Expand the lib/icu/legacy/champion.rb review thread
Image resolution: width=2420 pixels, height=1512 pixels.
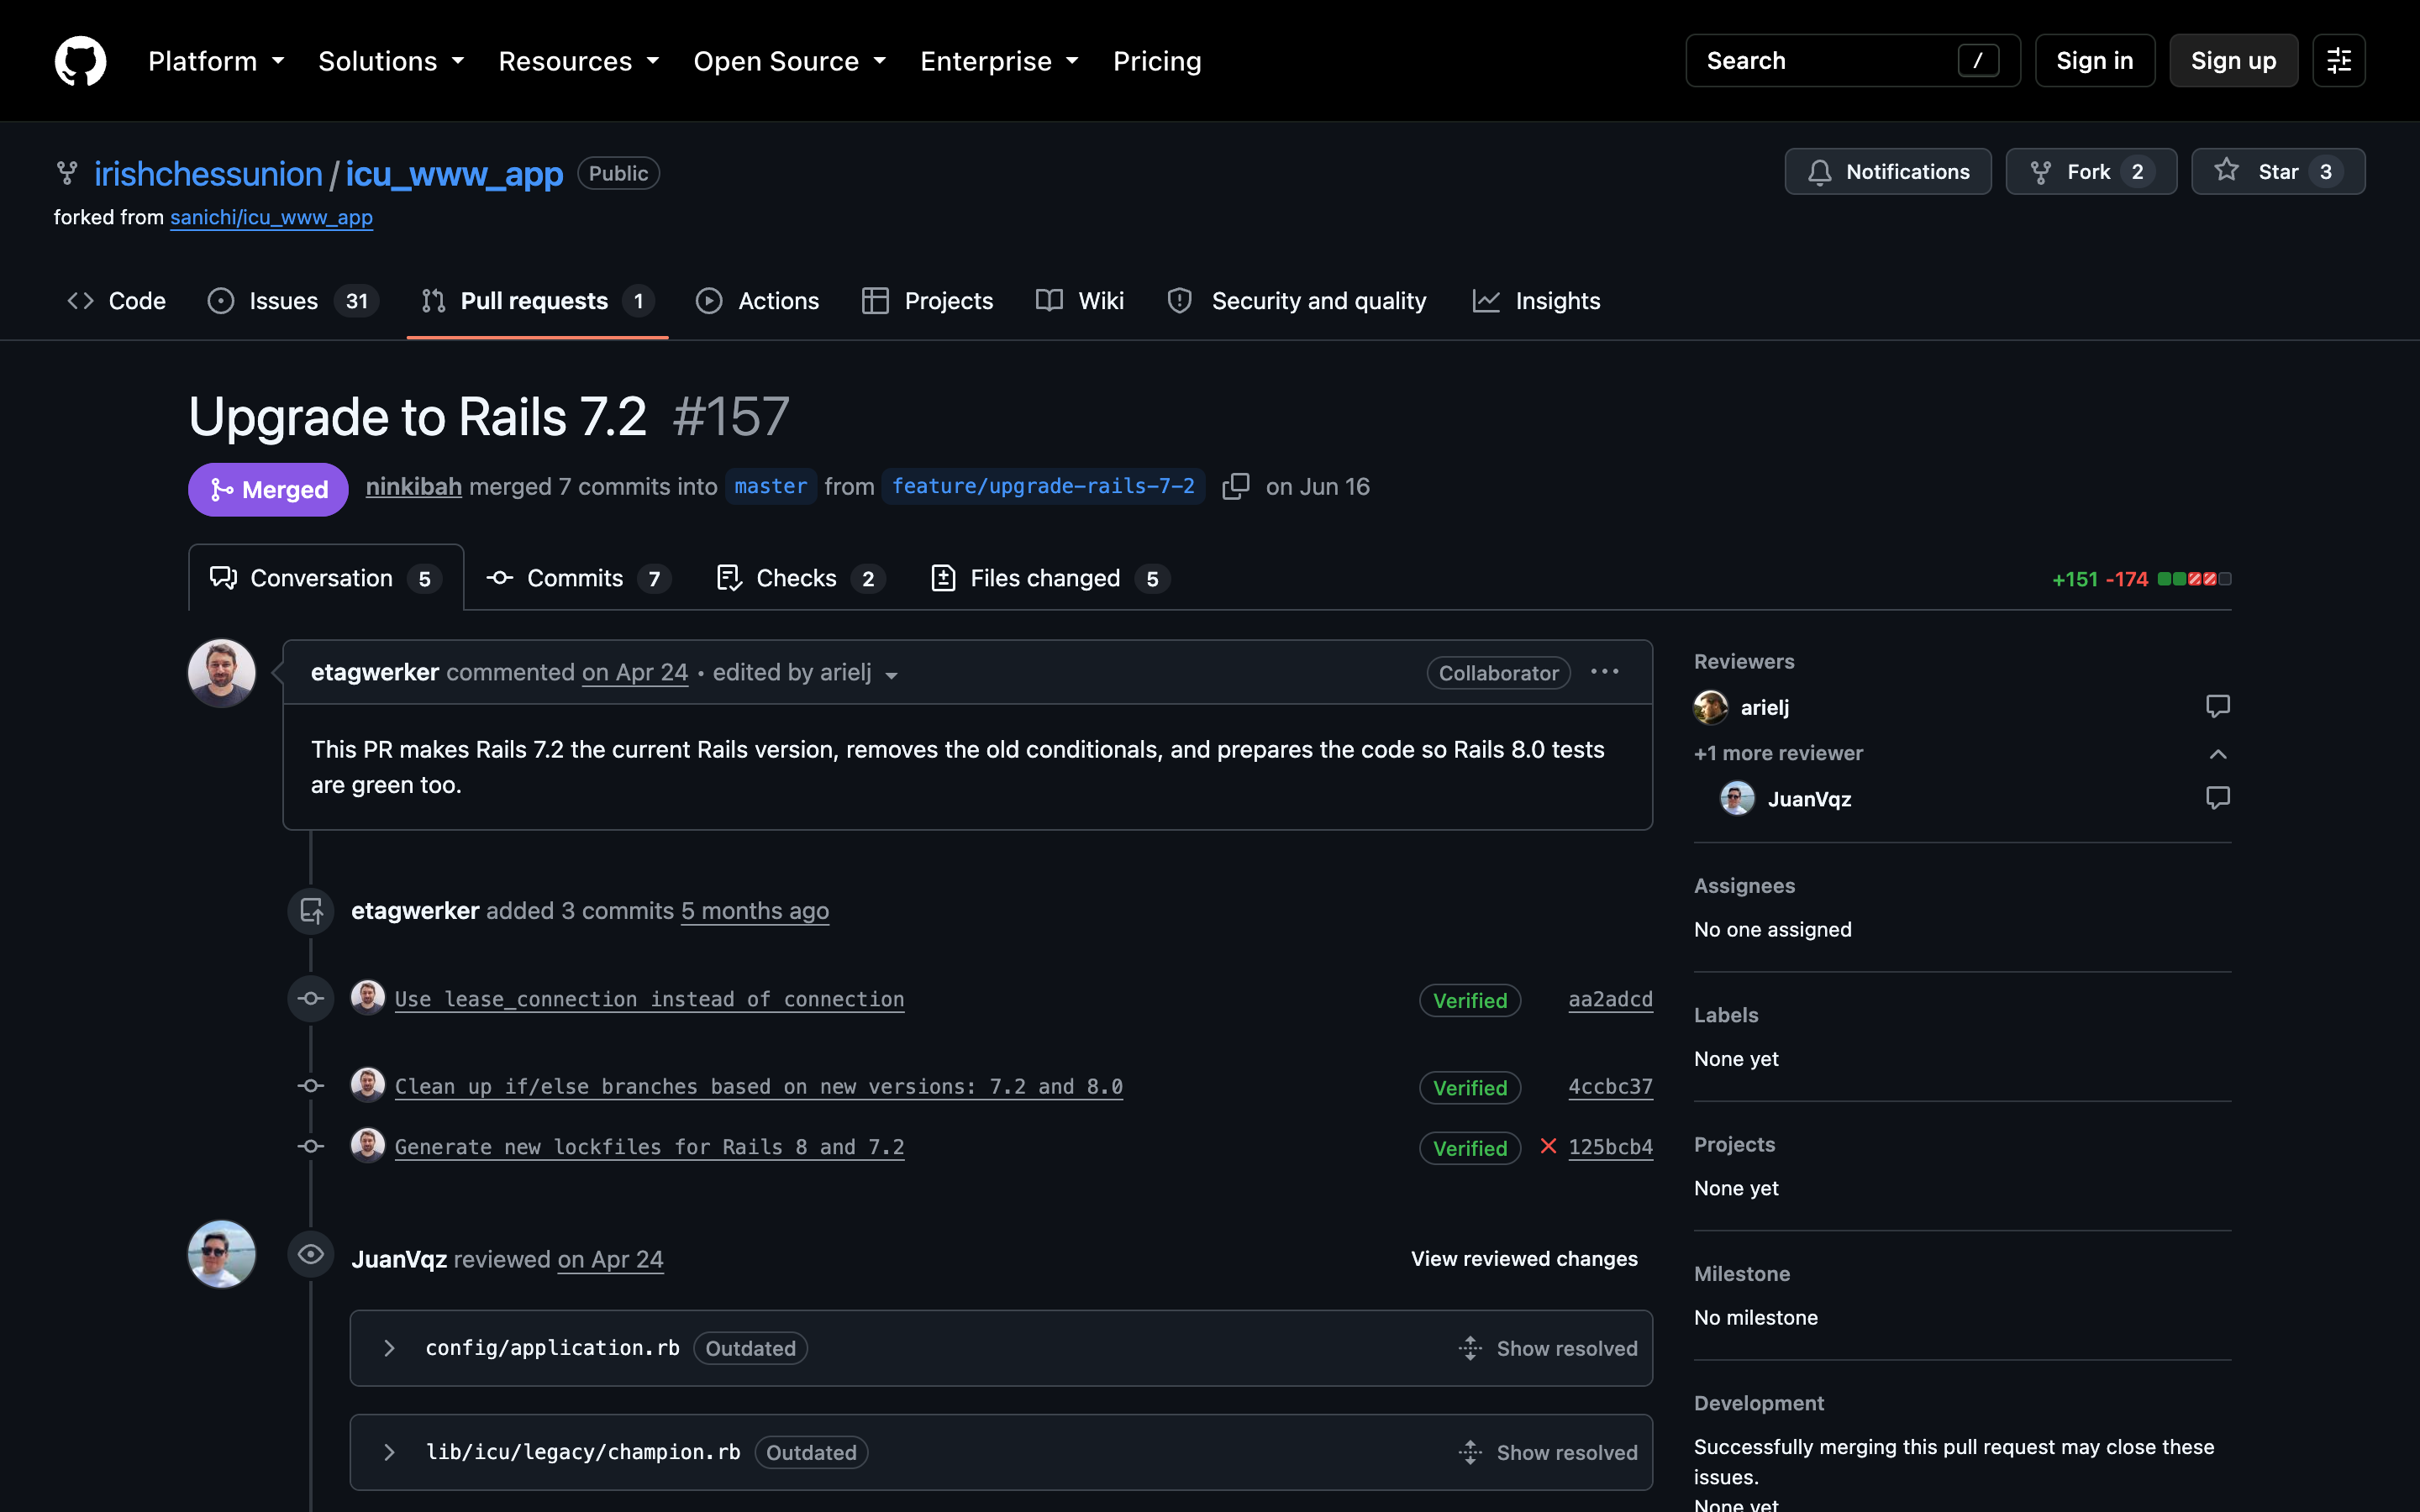coord(390,1452)
